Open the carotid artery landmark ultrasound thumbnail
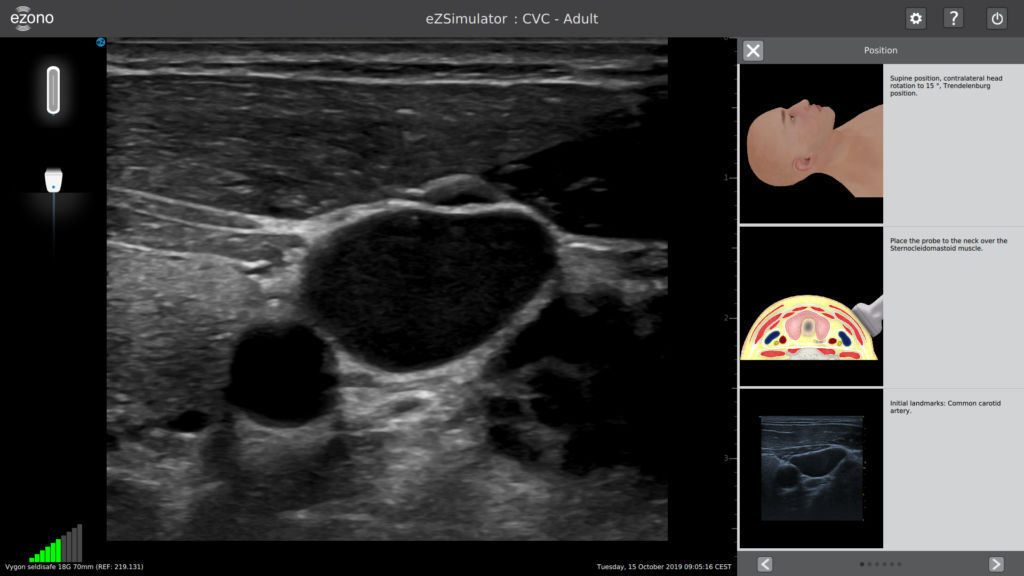 (811, 468)
